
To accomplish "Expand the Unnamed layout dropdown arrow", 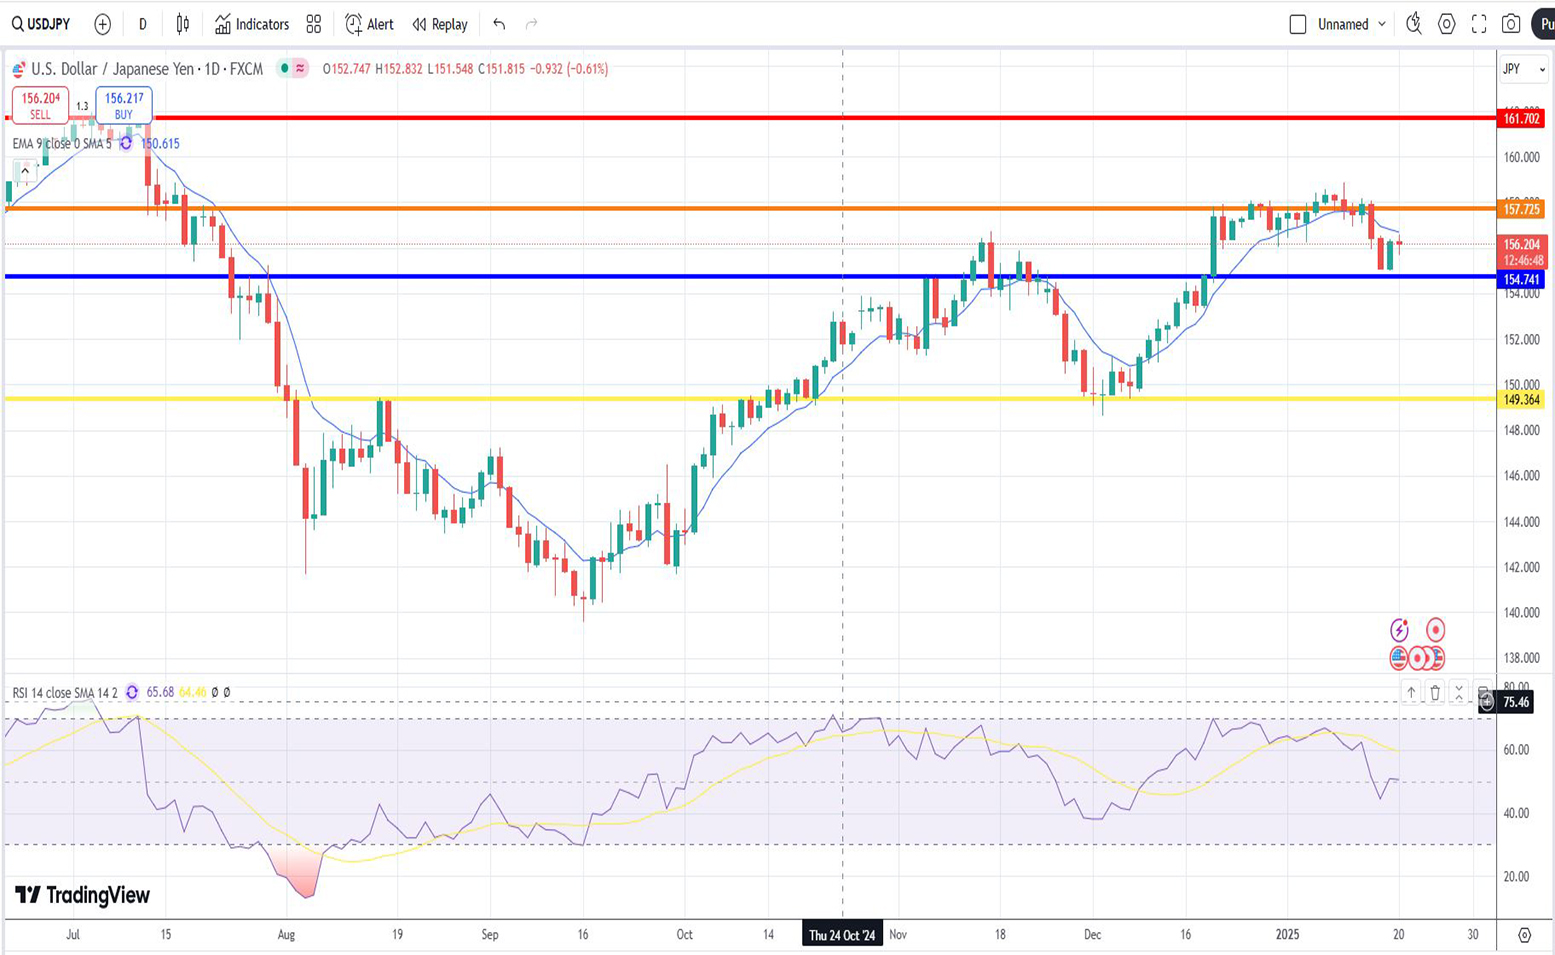I will [1382, 24].
